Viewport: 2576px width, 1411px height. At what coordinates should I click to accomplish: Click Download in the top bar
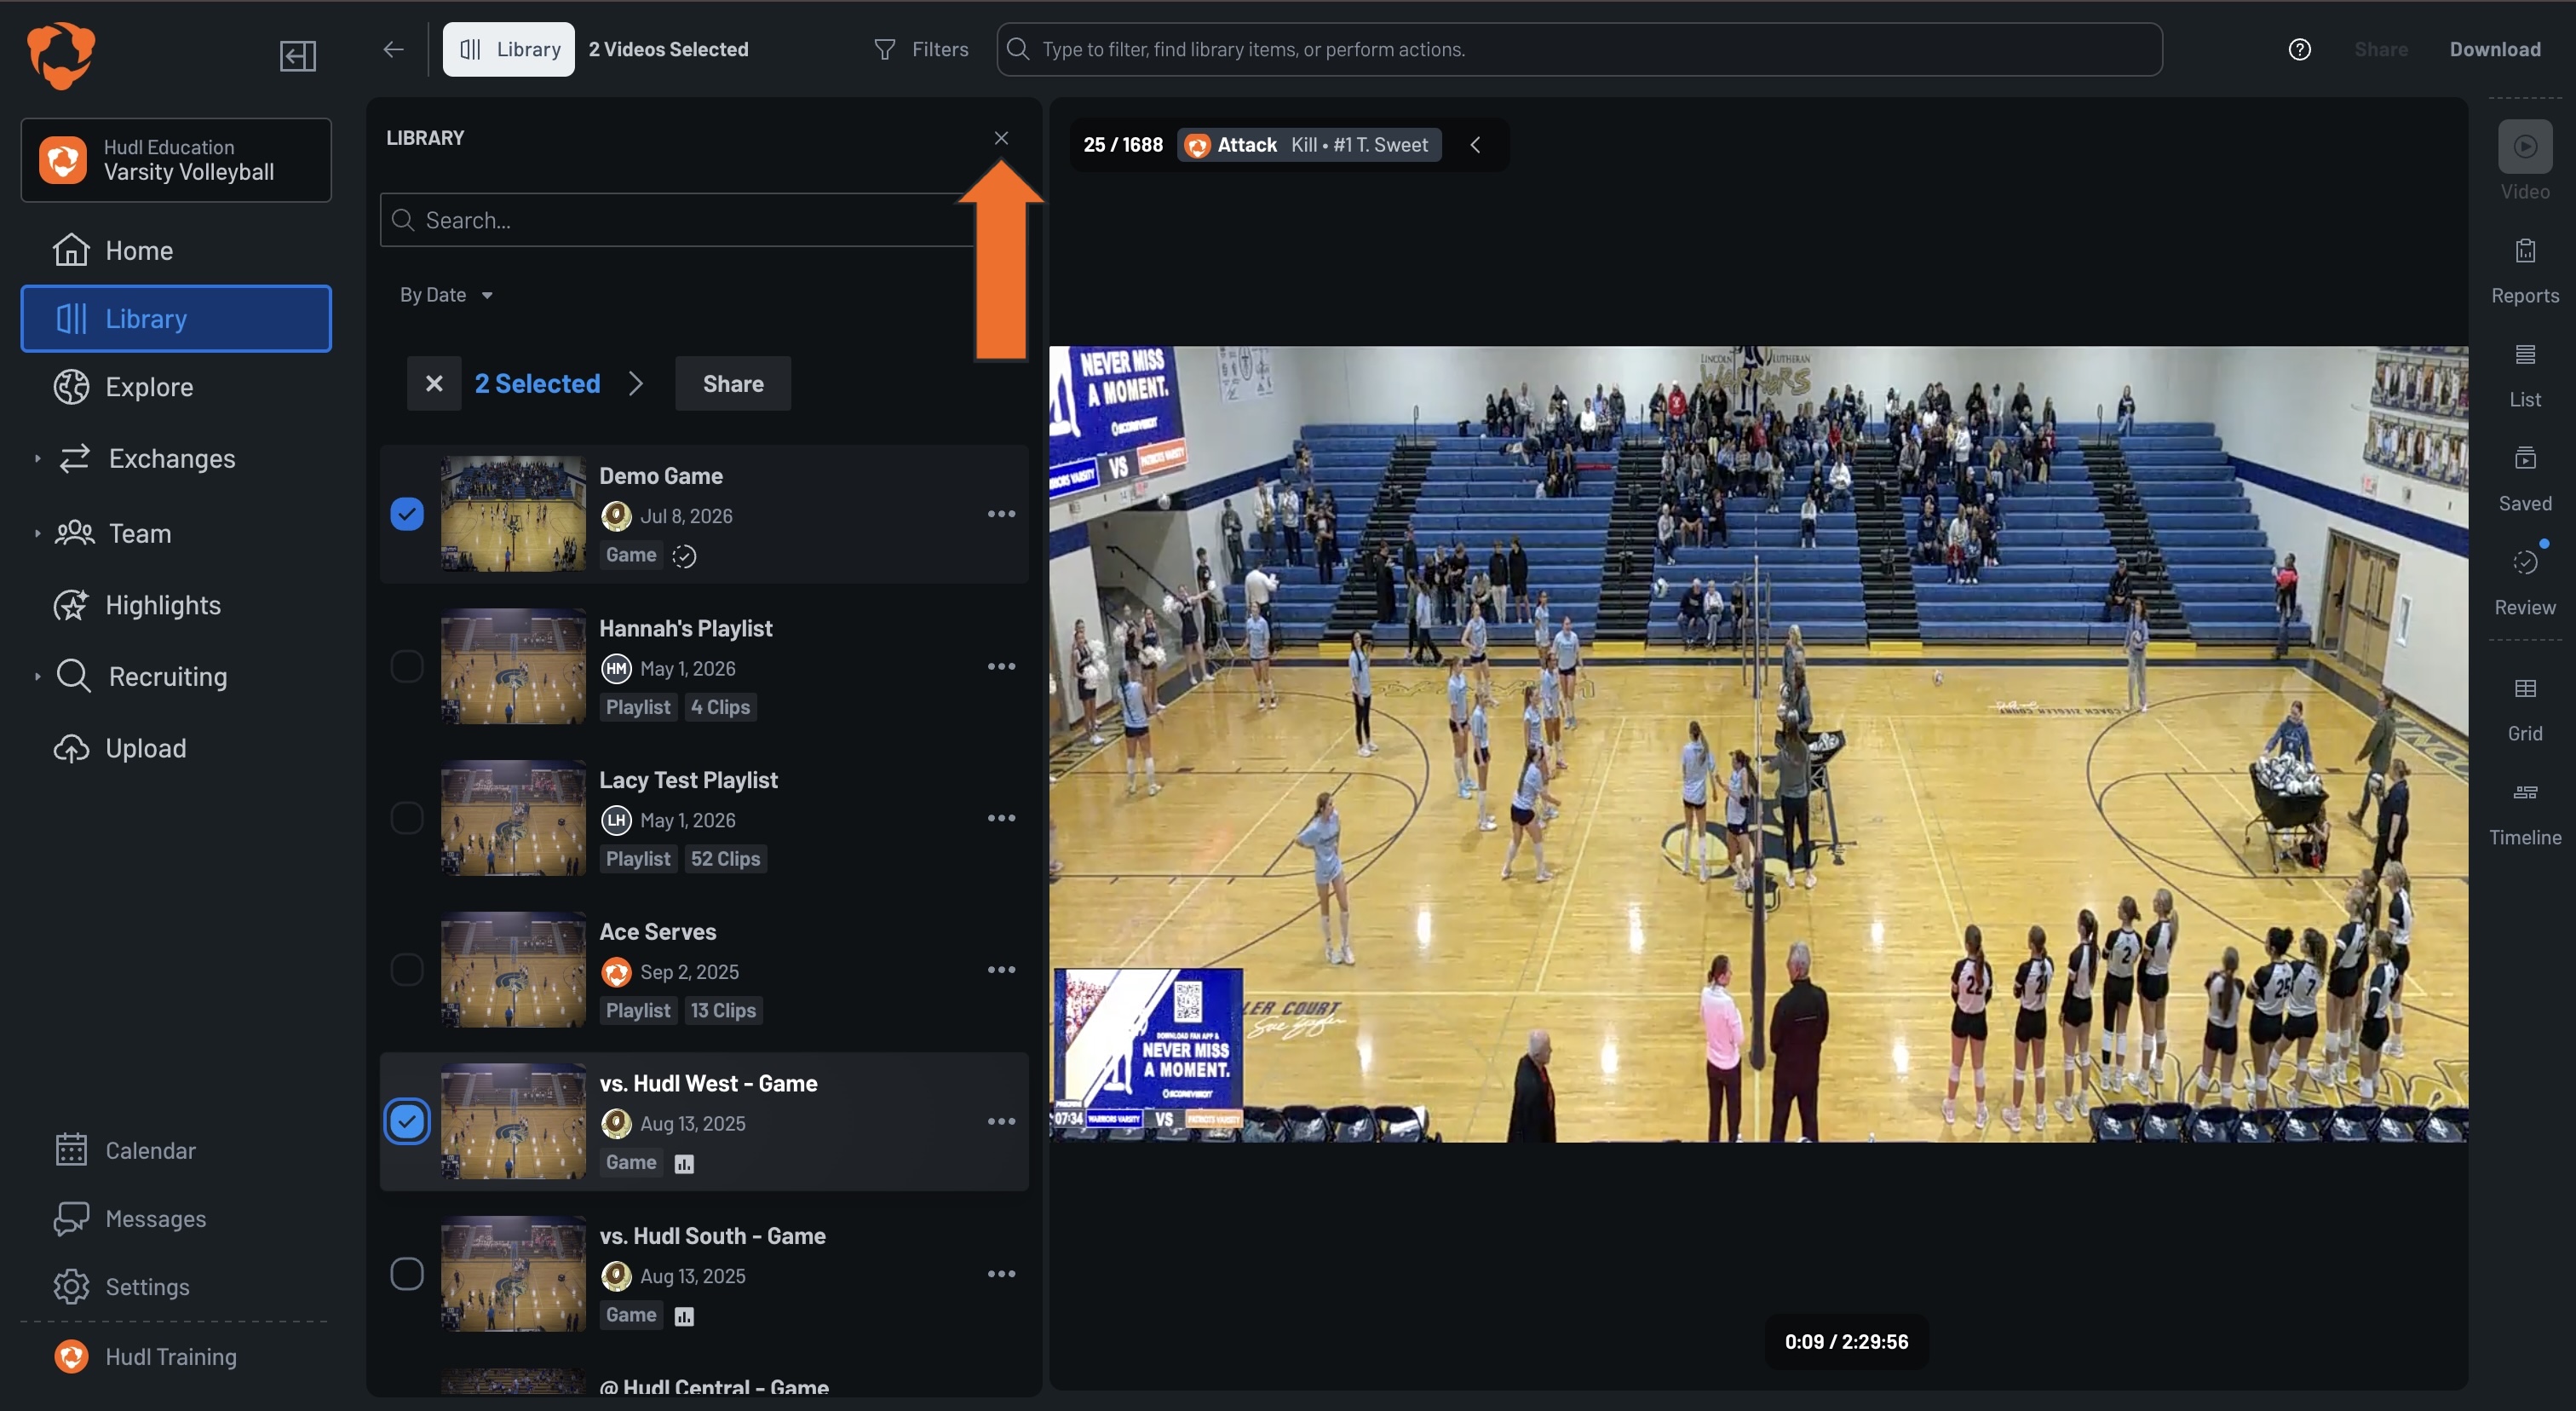[2494, 49]
